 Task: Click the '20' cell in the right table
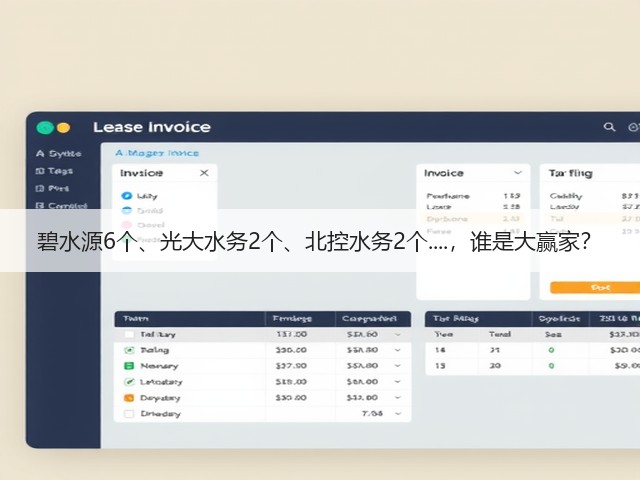[x=495, y=366]
